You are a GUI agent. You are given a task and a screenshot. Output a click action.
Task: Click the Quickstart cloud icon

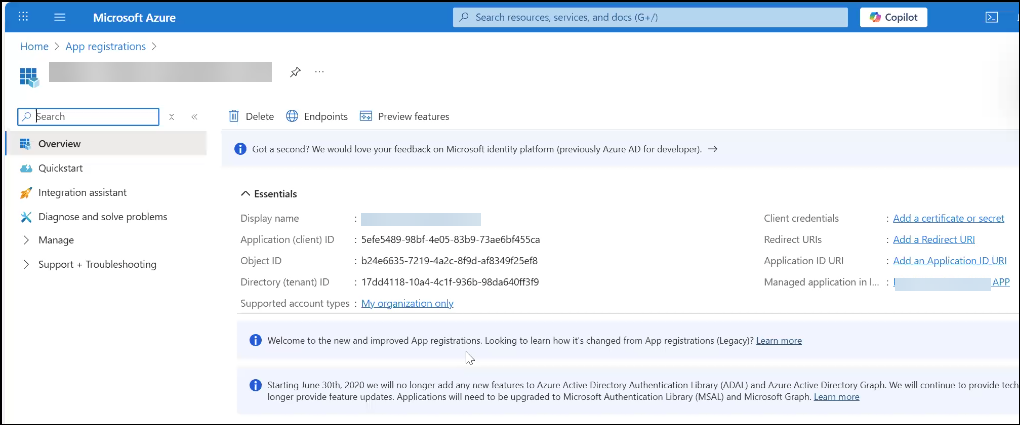coord(25,169)
